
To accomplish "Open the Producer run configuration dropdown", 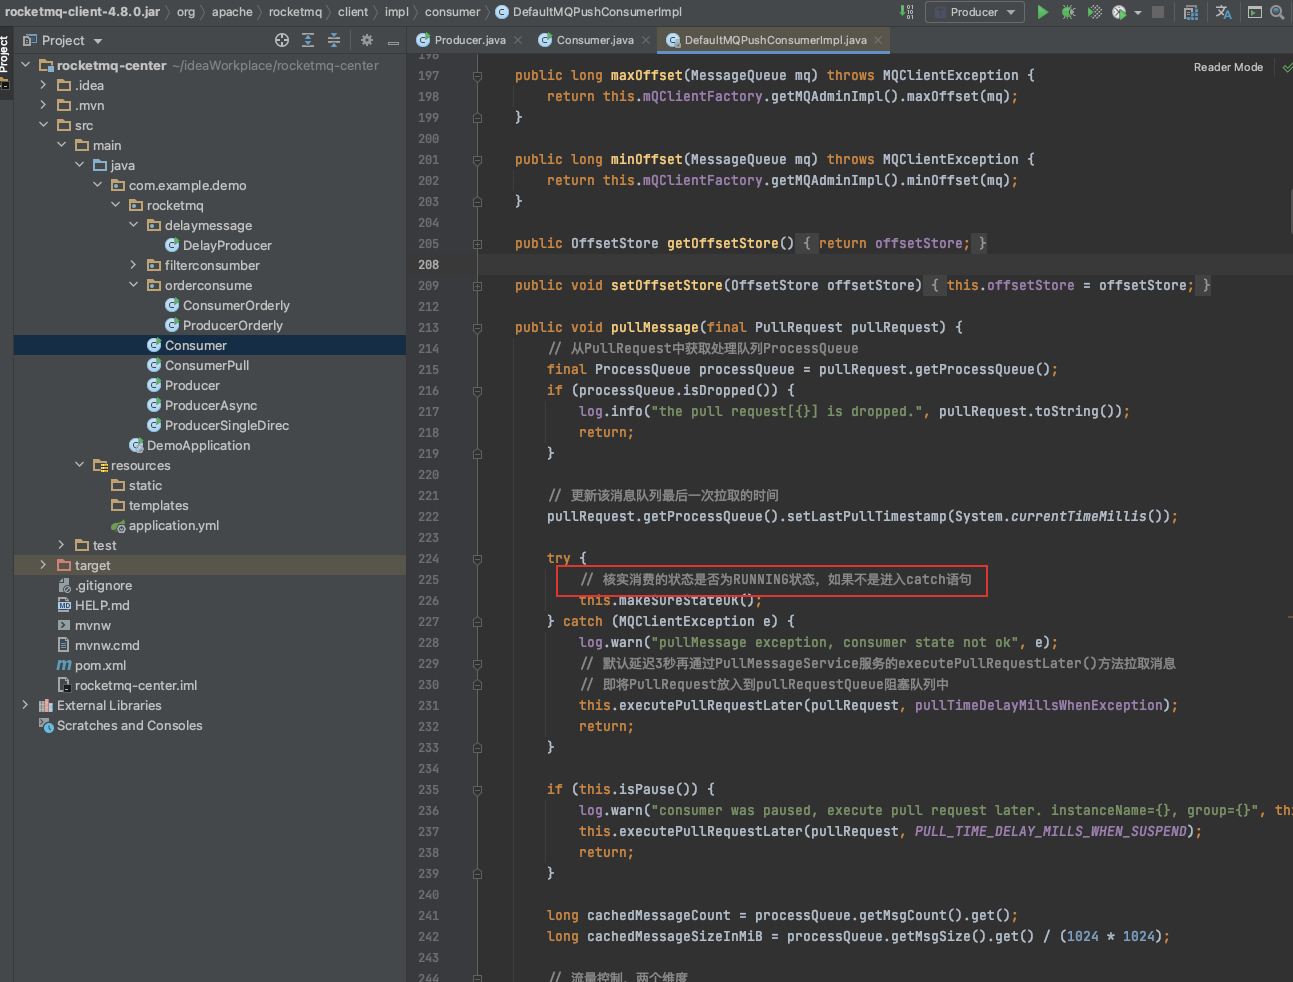I will 975,12.
